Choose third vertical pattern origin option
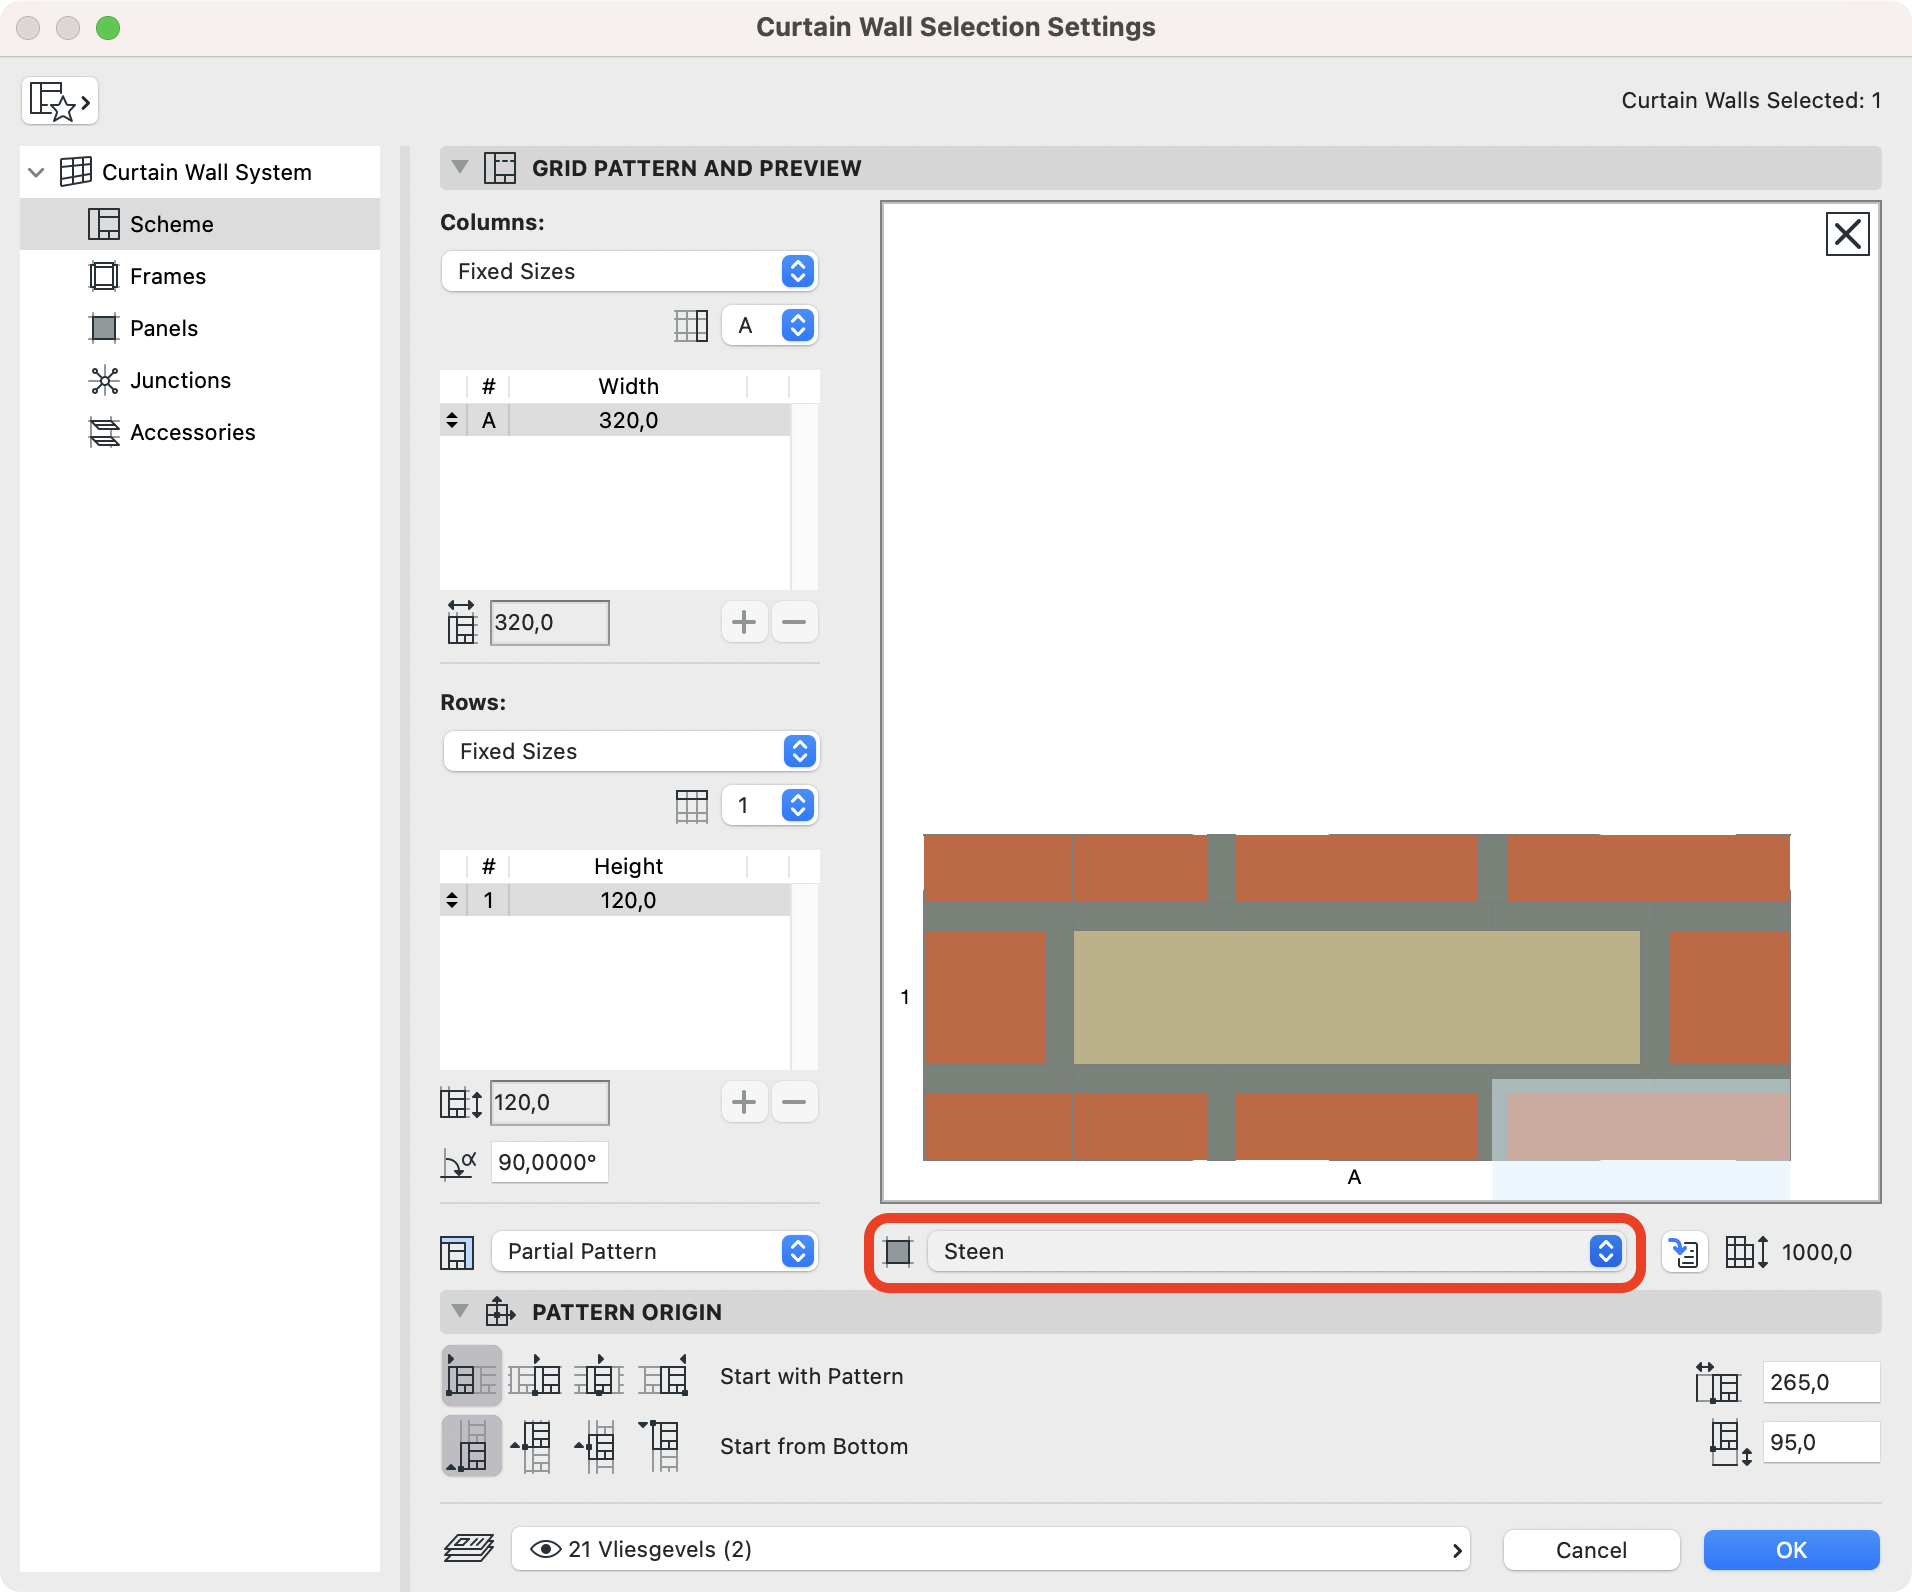Image resolution: width=1912 pixels, height=1592 pixels. pos(597,1446)
